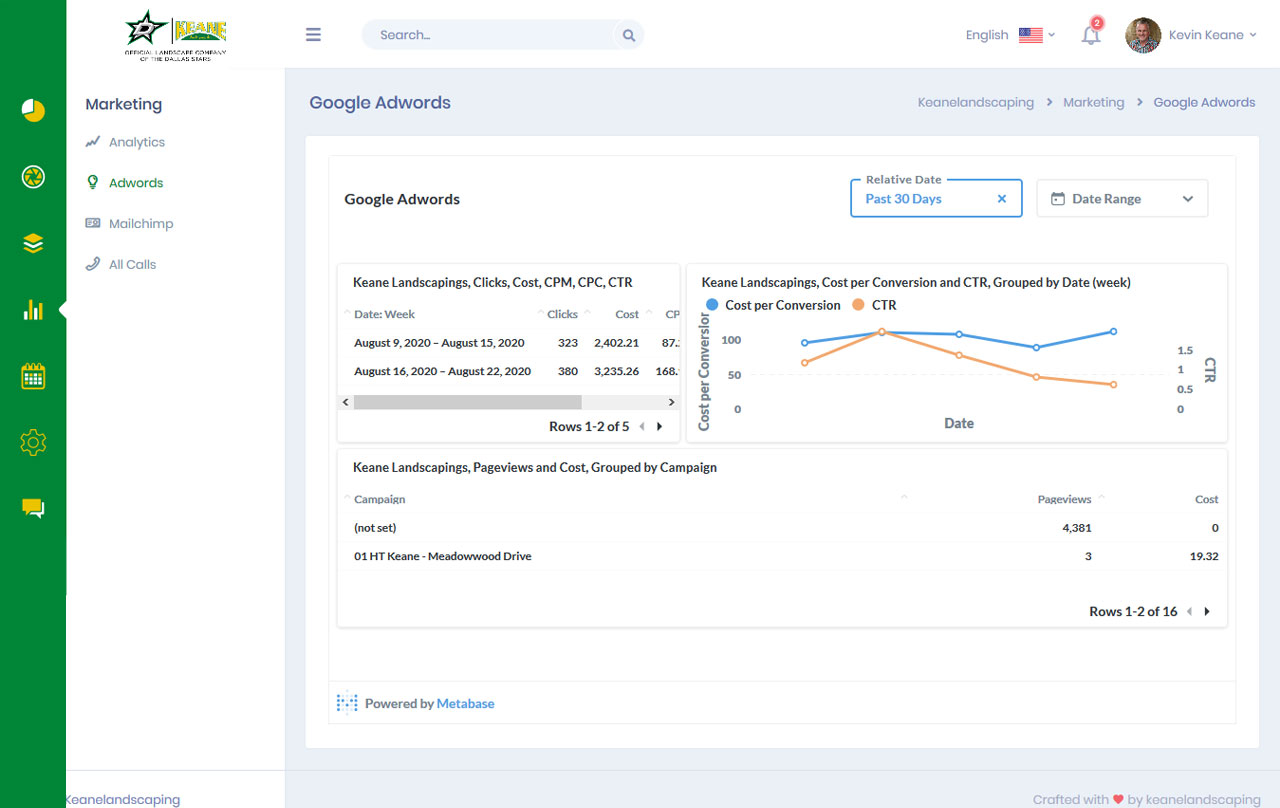Click the August 9, 2020 – August 15, 2020 row
The width and height of the screenshot is (1280, 808).
click(x=508, y=343)
